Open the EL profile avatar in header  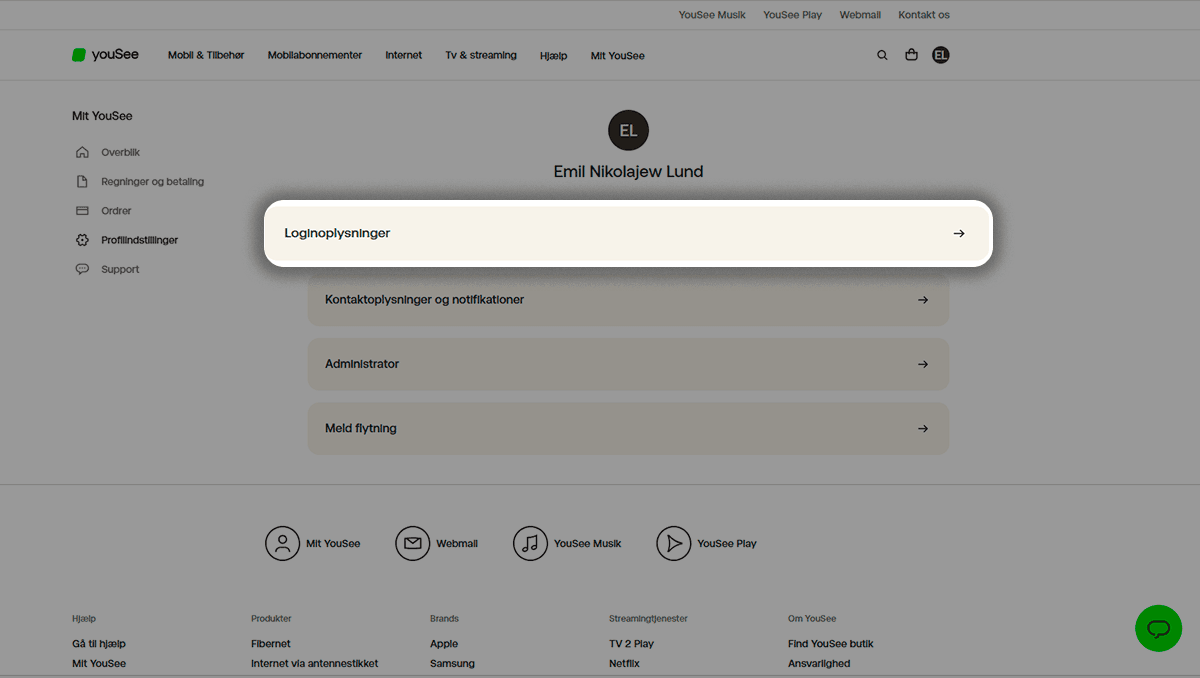pyautogui.click(x=940, y=55)
